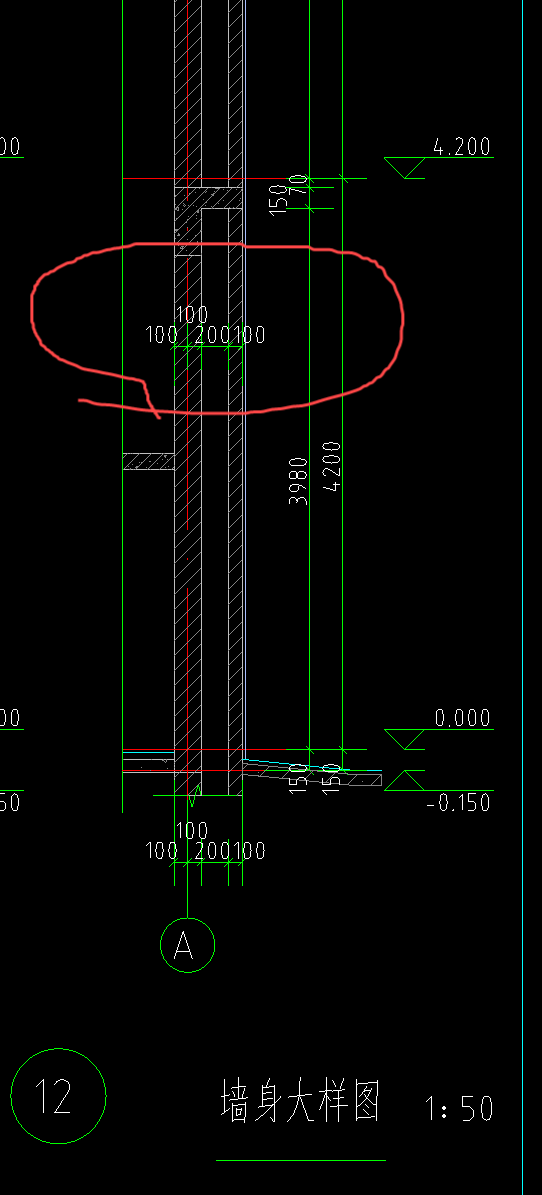Select the 70 dimension text near 4.200 level
This screenshot has height=1195, width=542.
point(298,183)
